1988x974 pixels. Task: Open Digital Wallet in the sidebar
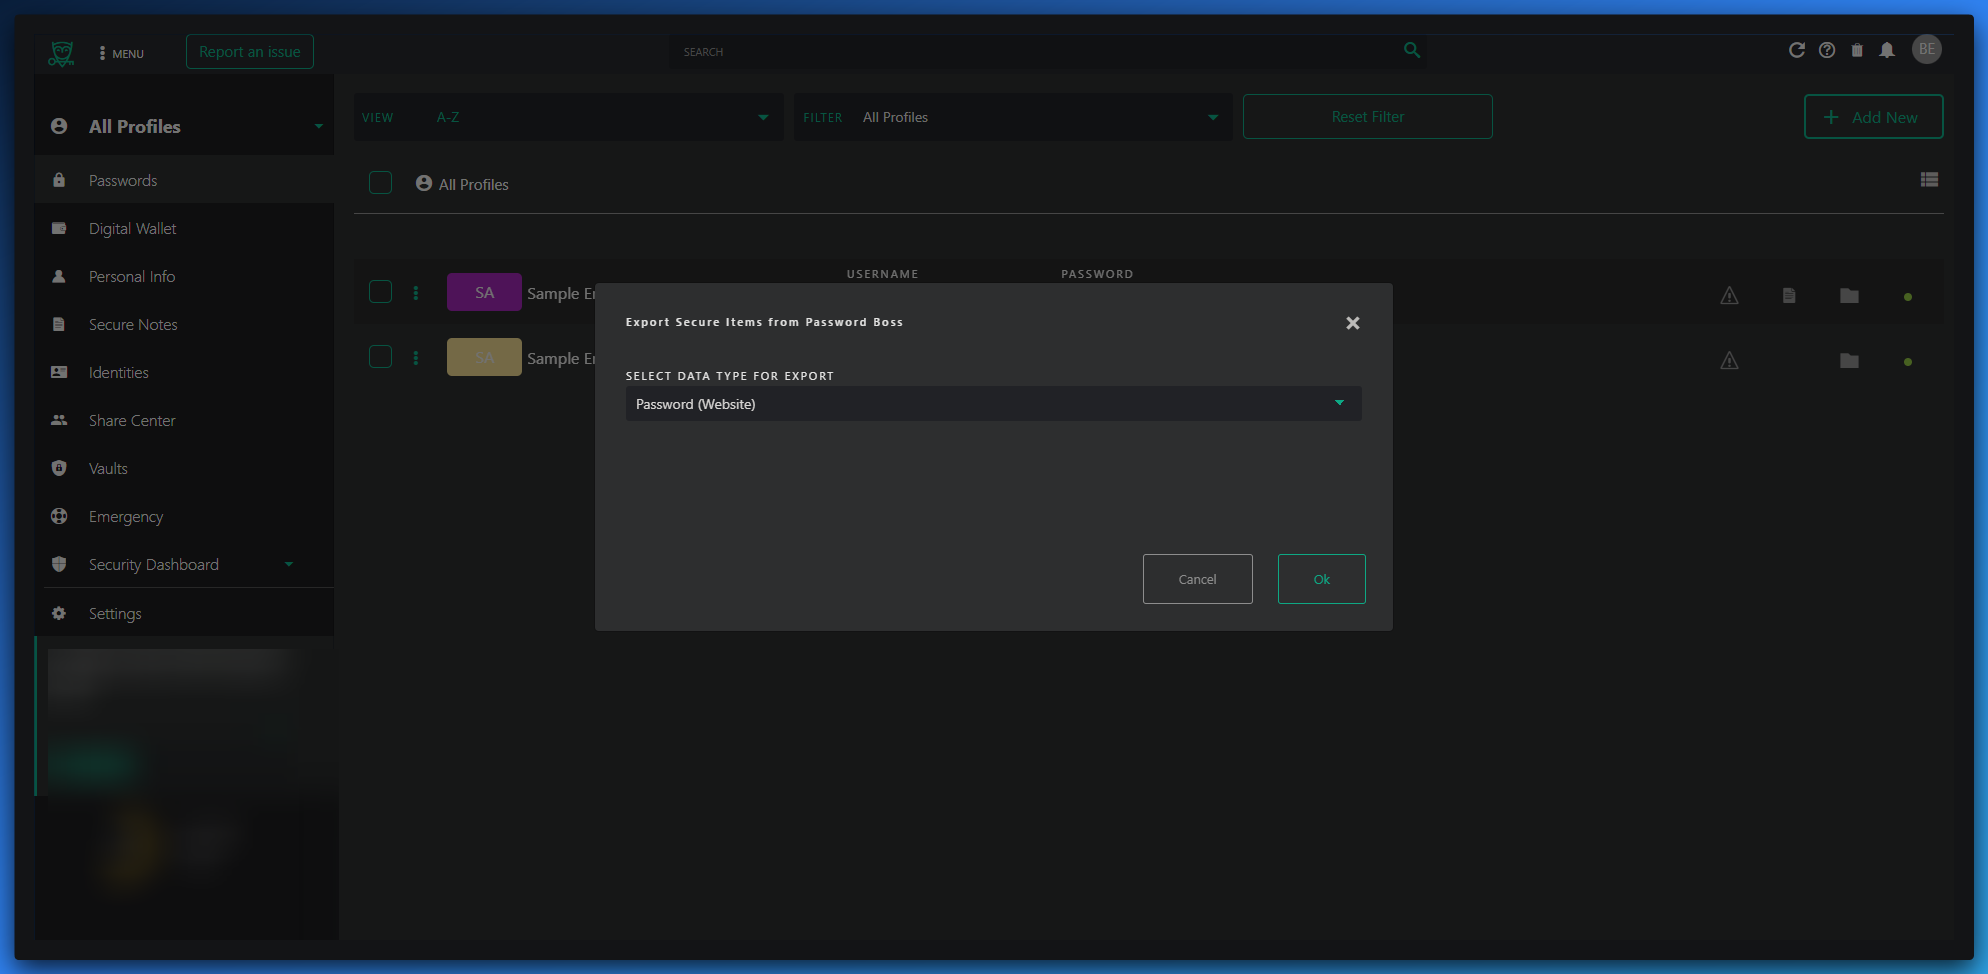[x=132, y=229]
